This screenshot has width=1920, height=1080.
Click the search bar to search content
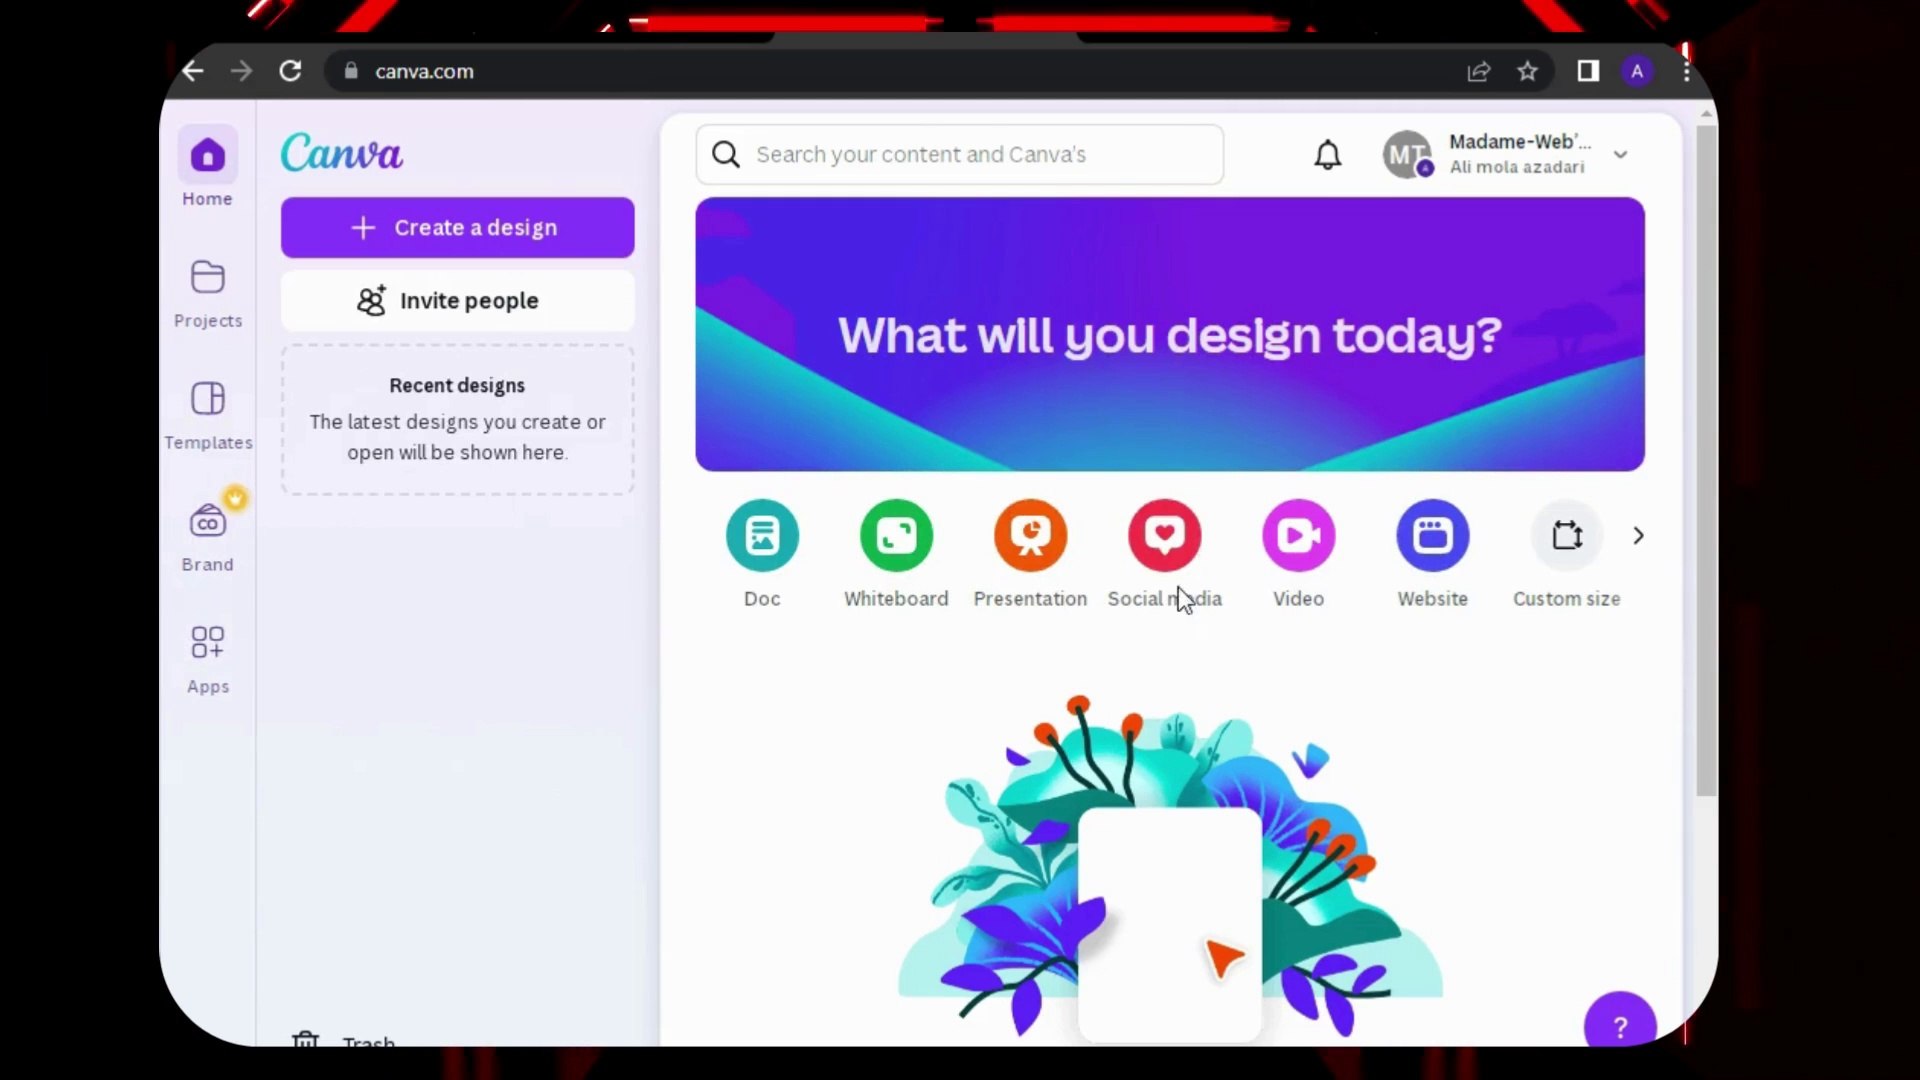tap(959, 154)
